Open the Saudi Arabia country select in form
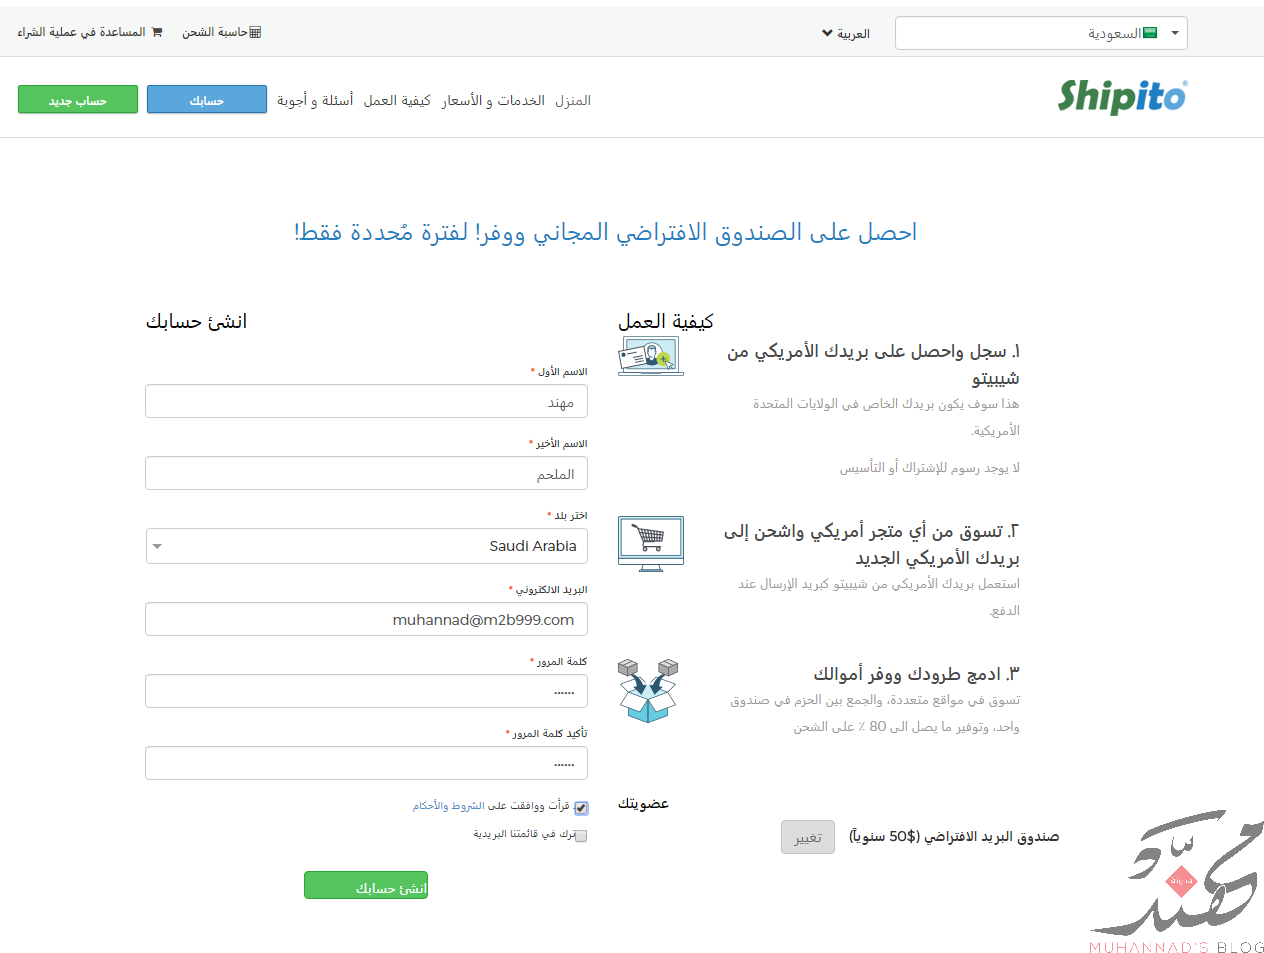This screenshot has width=1264, height=953. tap(366, 546)
